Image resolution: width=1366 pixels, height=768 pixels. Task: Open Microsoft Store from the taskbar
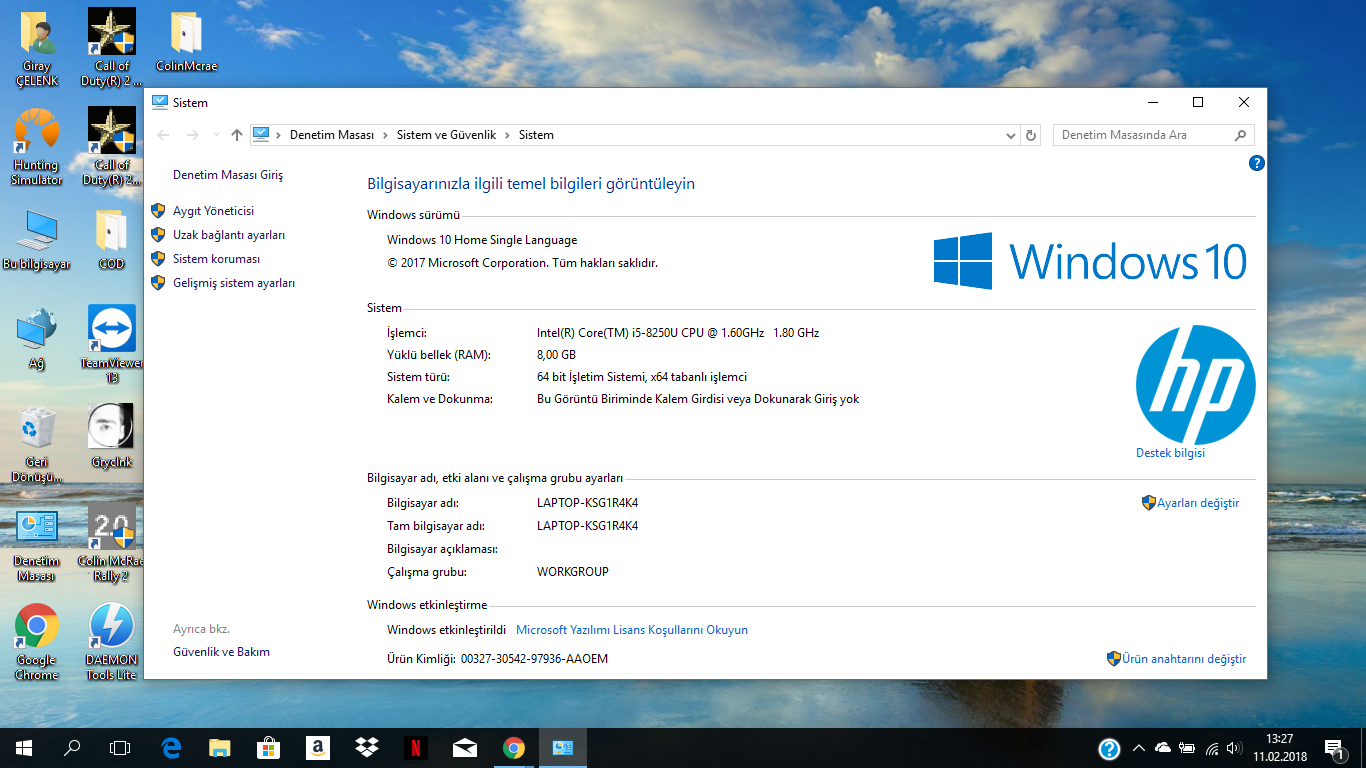[268, 748]
